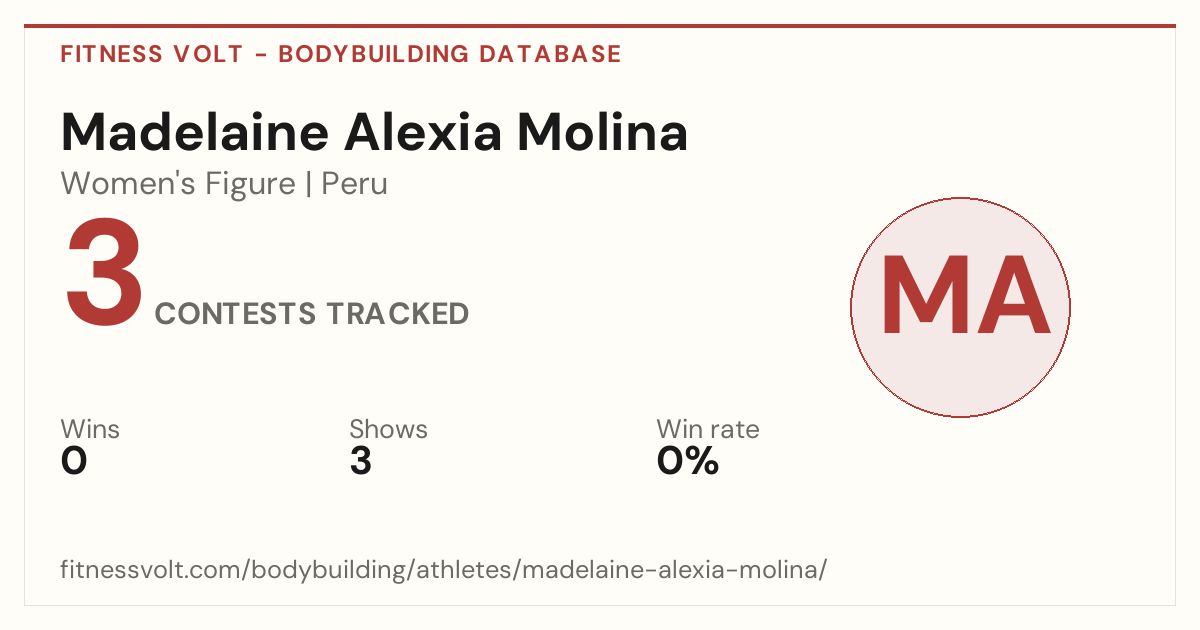Click the Win rate label
Screen dimensions: 1200x630
pos(708,430)
